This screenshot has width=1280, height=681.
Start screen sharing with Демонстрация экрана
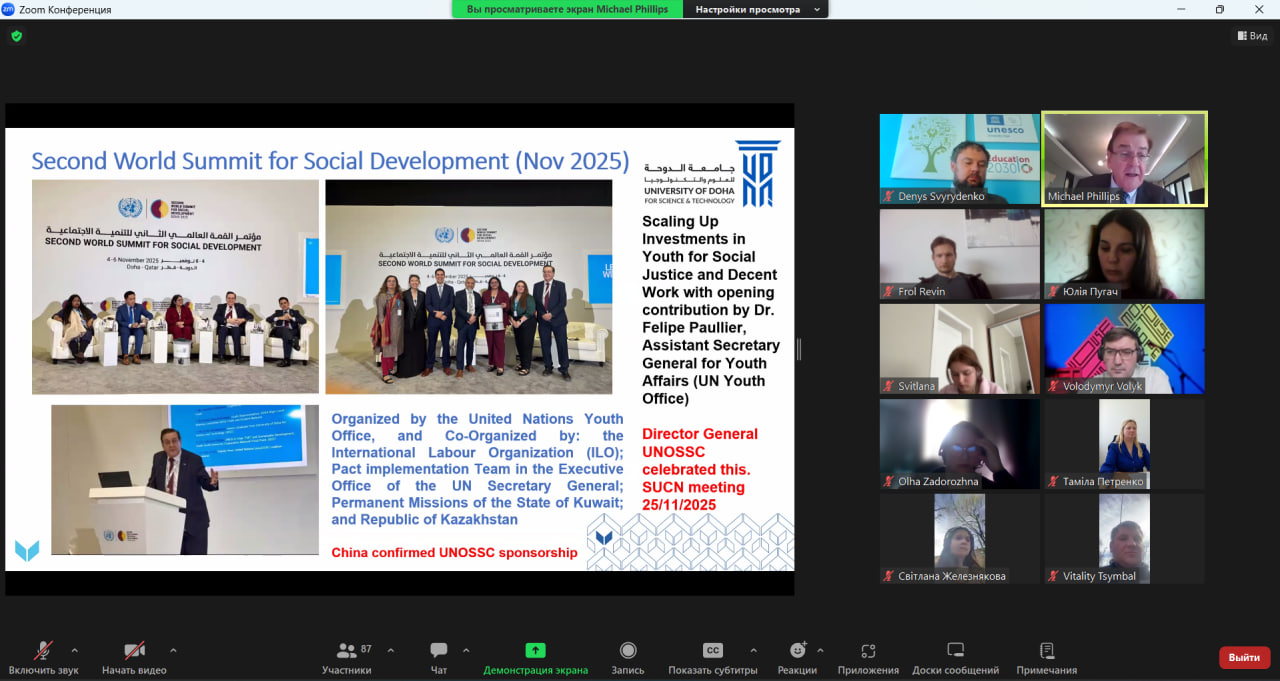535,656
